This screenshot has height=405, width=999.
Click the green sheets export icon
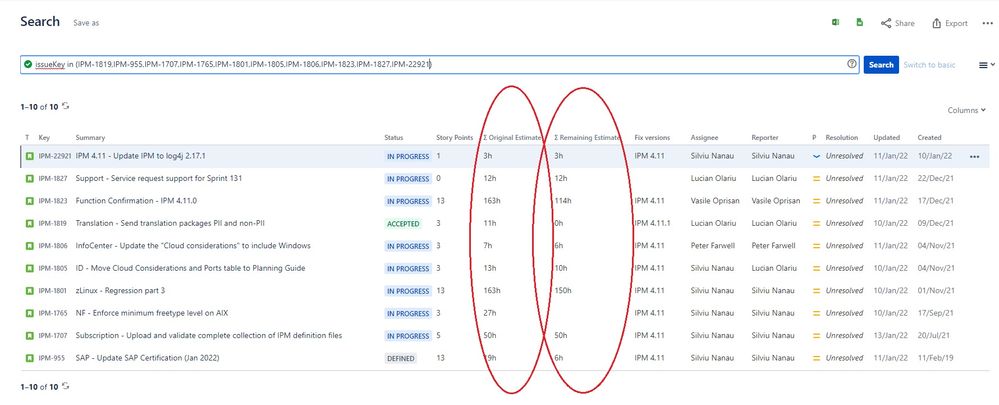coord(859,22)
